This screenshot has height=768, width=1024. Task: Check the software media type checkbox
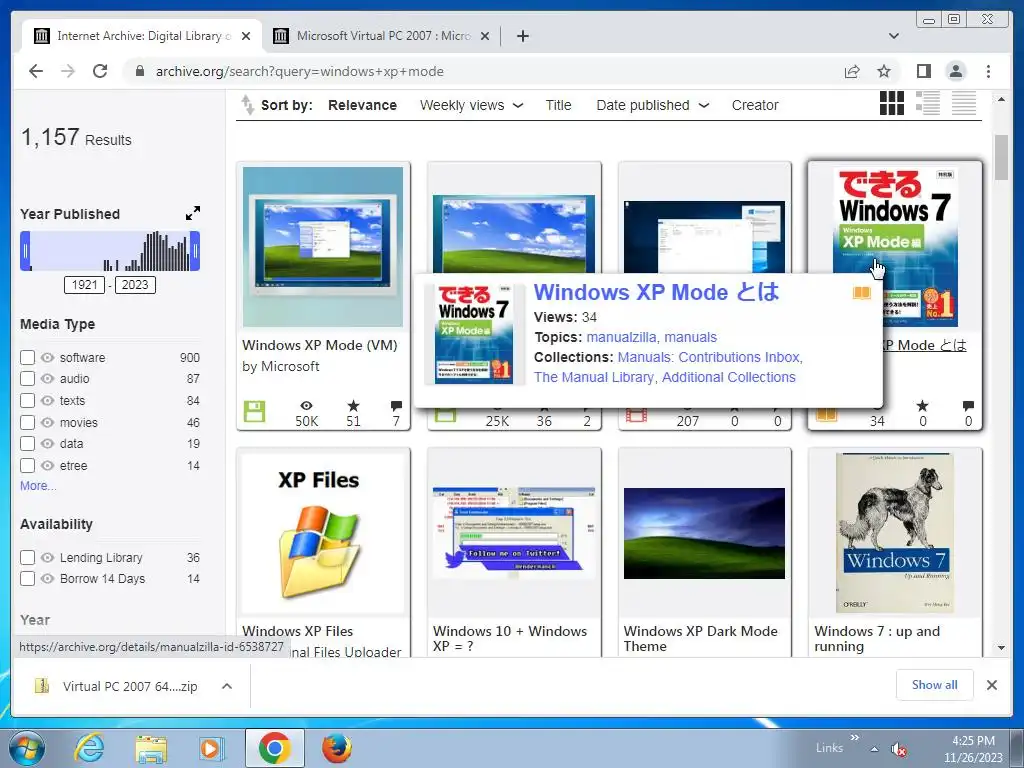pyautogui.click(x=27, y=357)
